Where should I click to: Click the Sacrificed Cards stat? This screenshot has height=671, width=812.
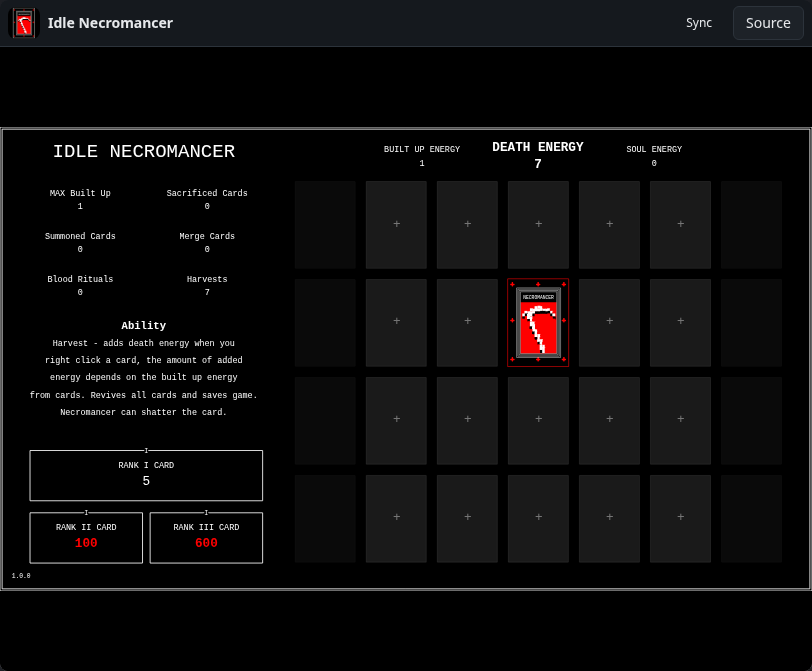(207, 199)
